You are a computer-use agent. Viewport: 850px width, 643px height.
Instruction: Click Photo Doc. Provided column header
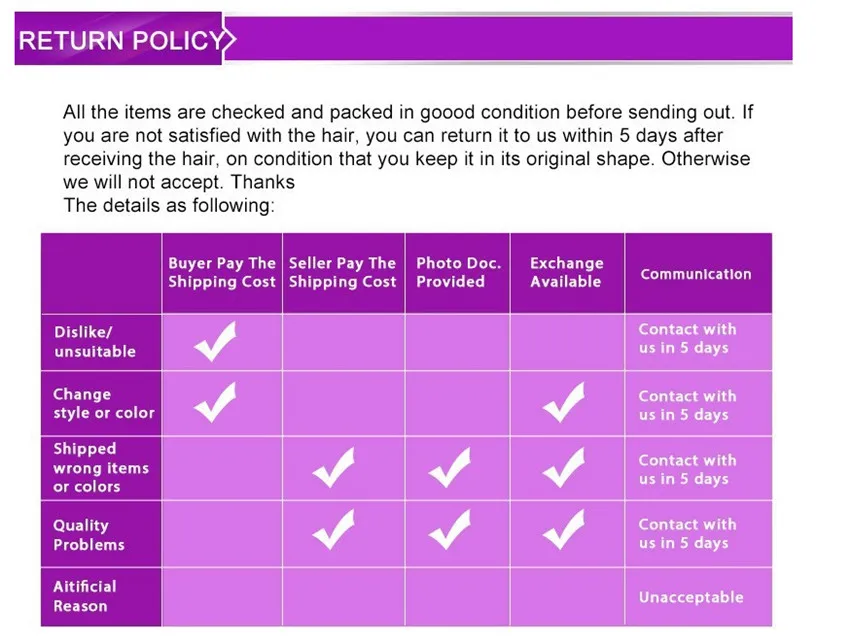coord(458,273)
